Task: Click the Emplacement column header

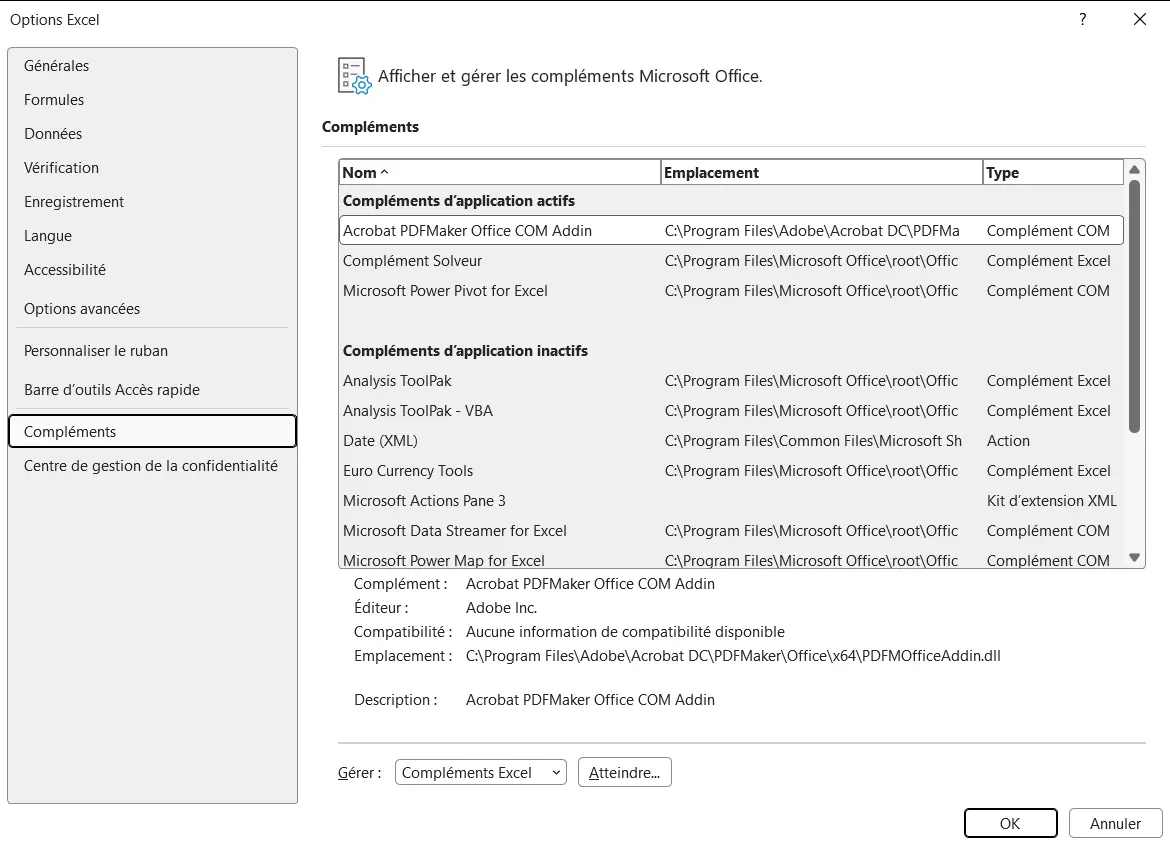Action: (x=822, y=172)
